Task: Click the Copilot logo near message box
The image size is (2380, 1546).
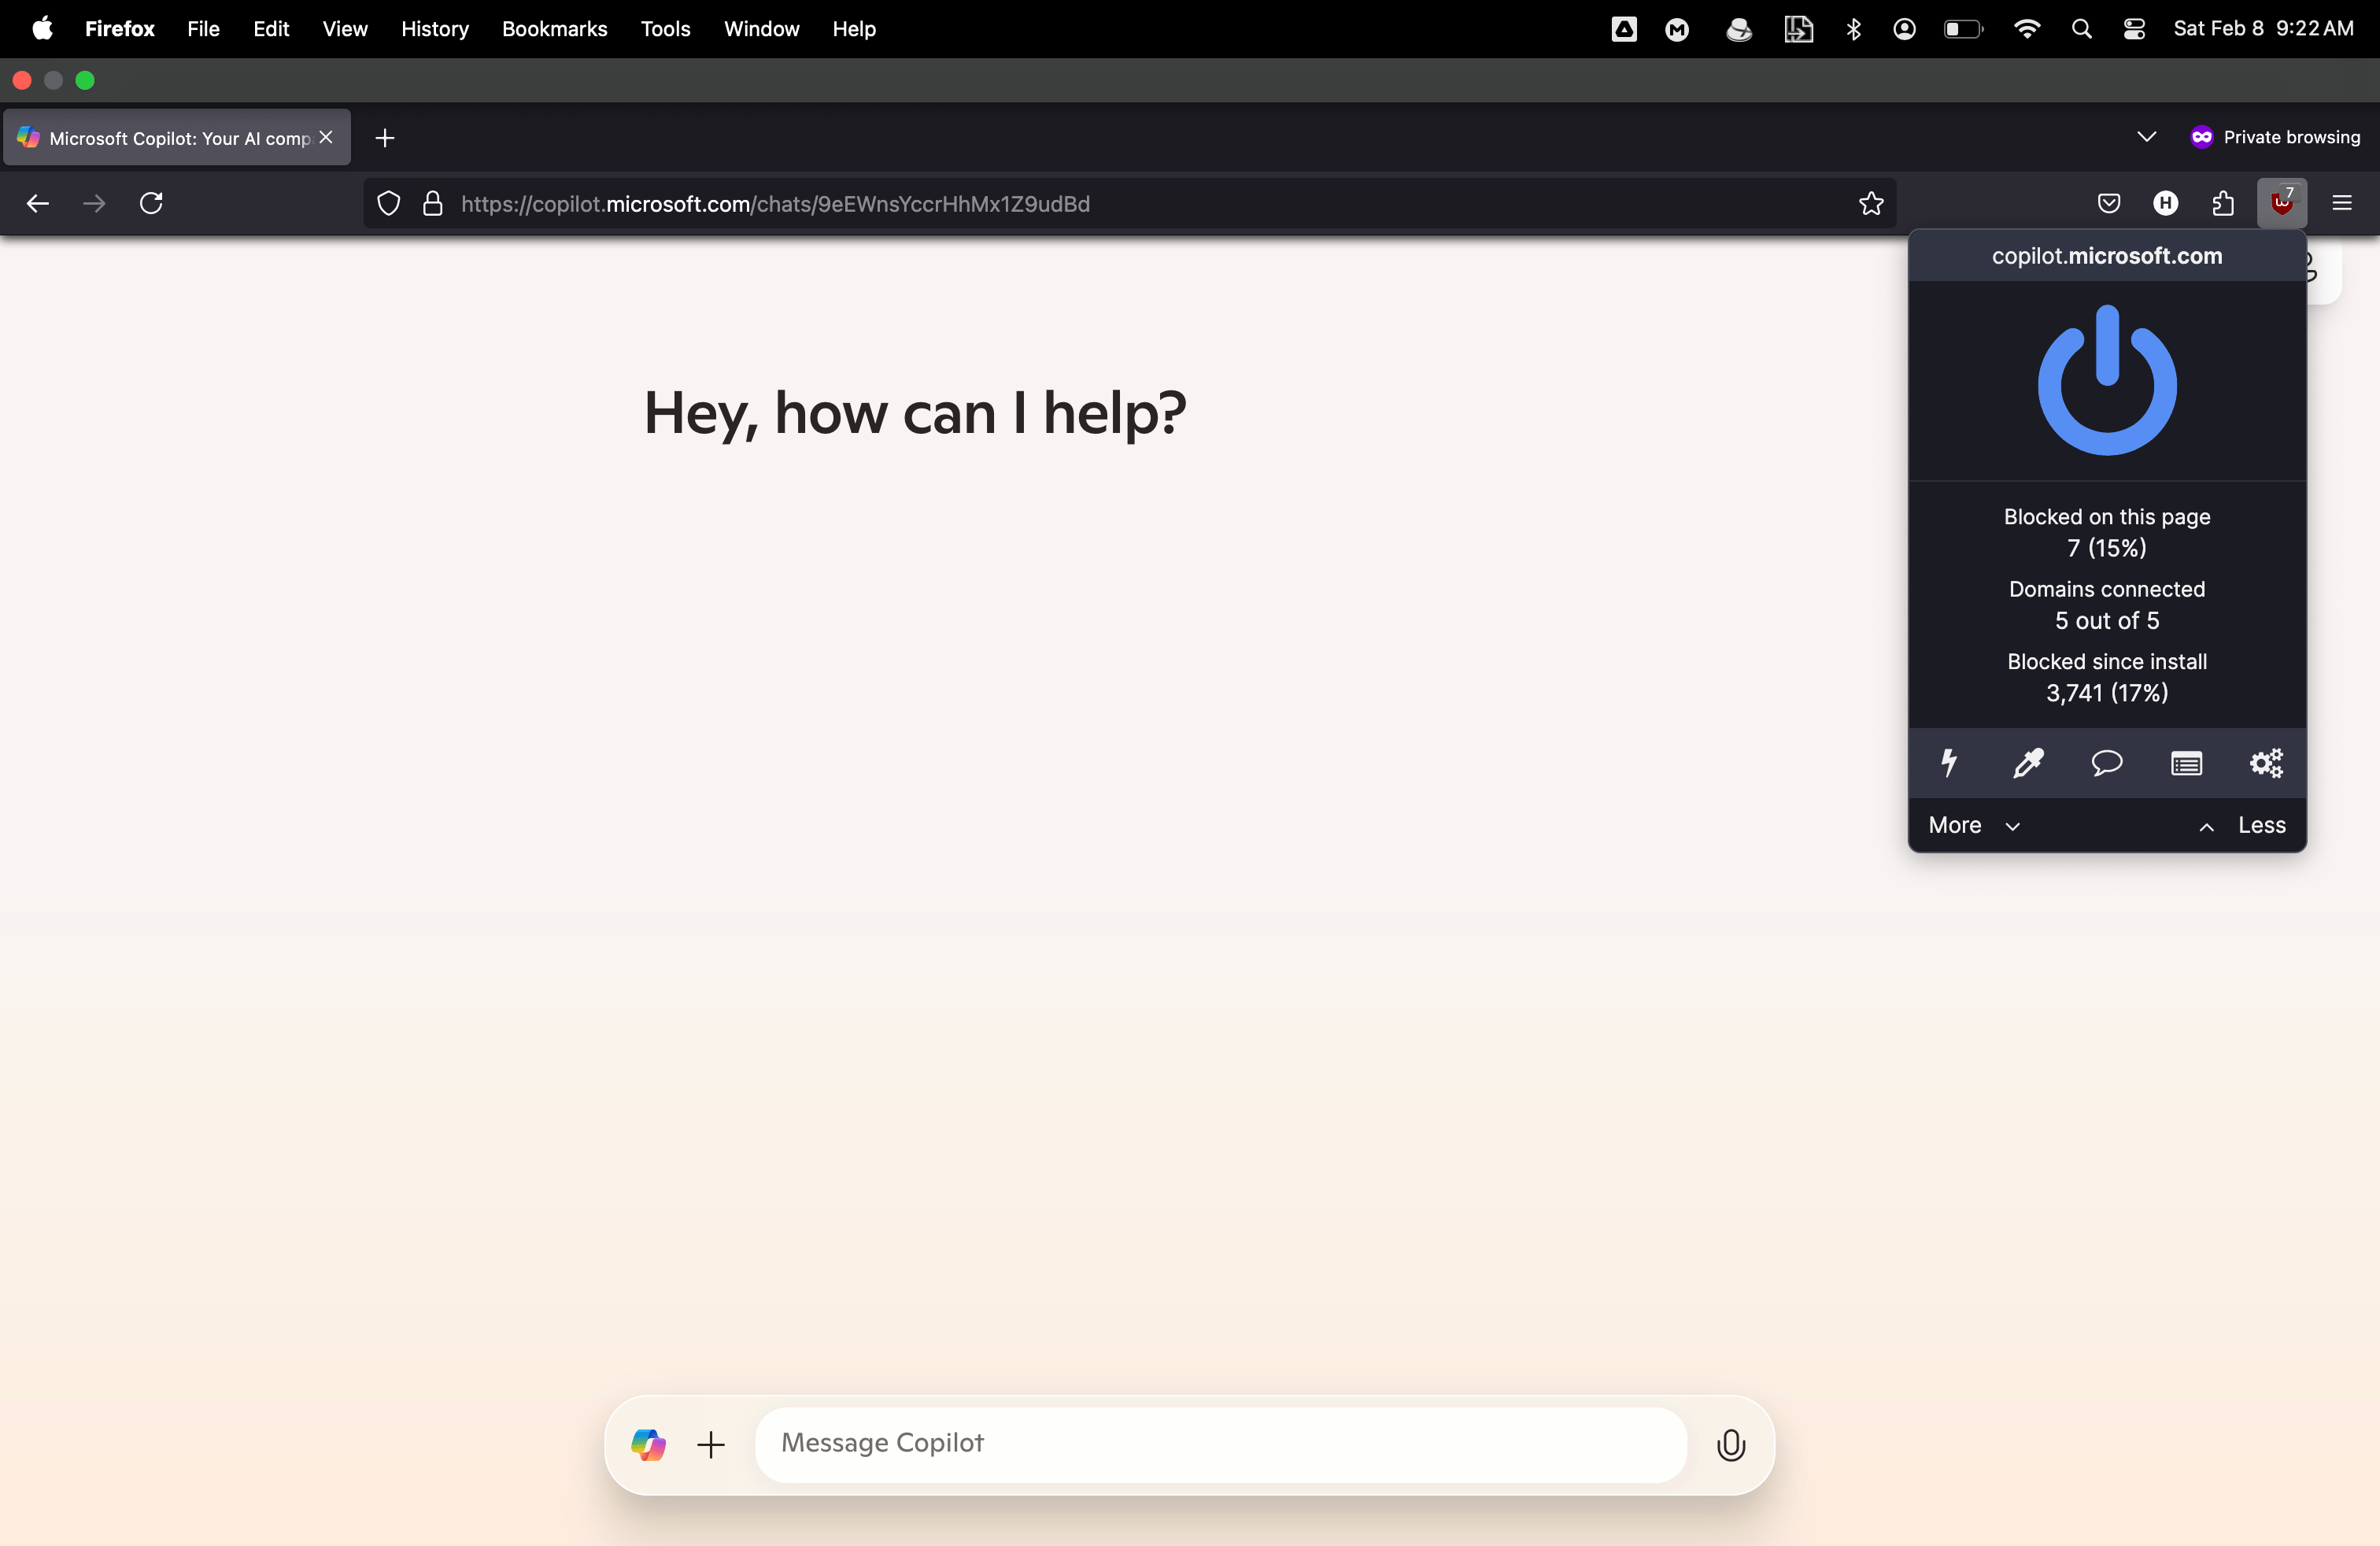Action: point(648,1444)
